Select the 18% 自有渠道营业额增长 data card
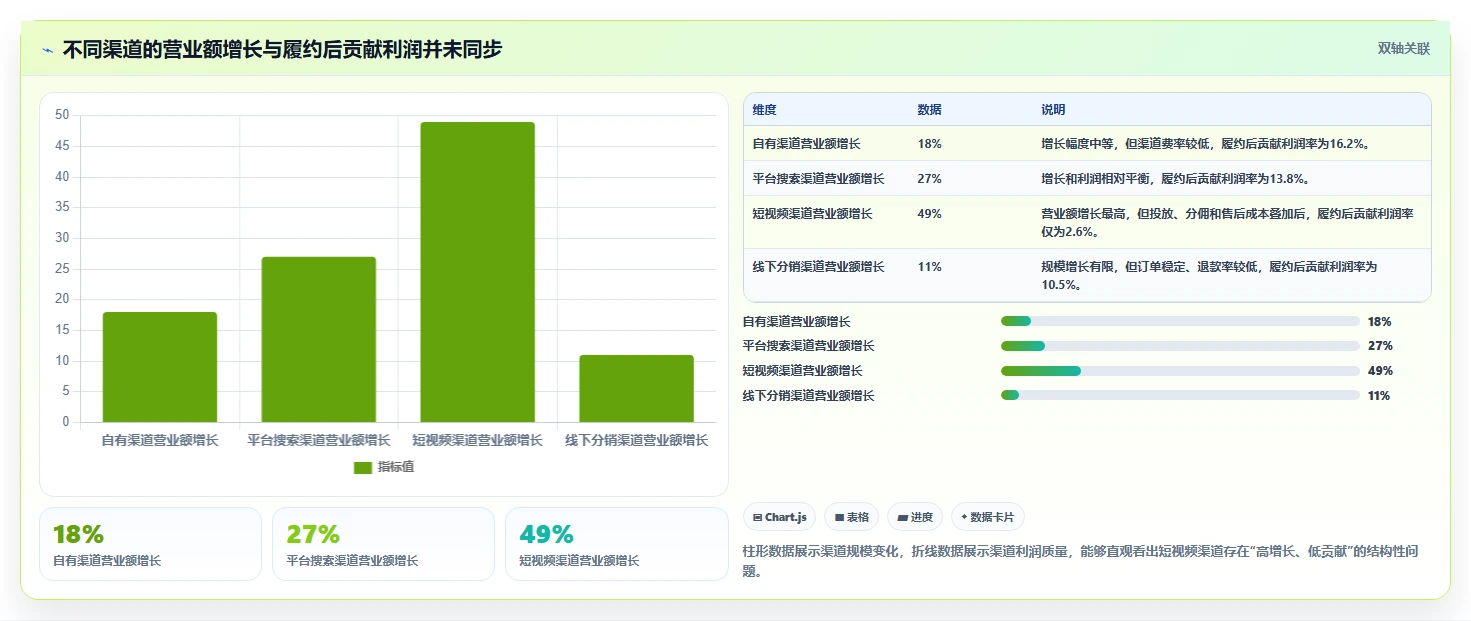This screenshot has height=621, width=1471. click(150, 544)
